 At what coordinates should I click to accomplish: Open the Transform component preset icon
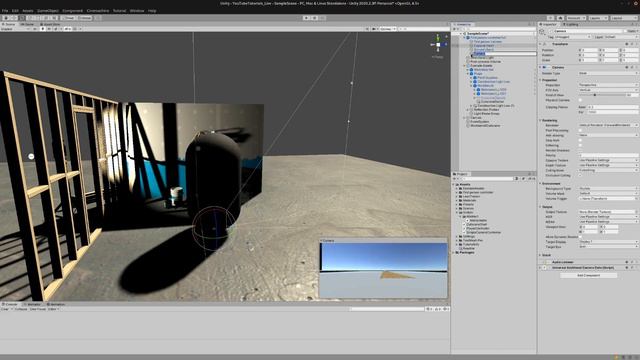point(632,44)
